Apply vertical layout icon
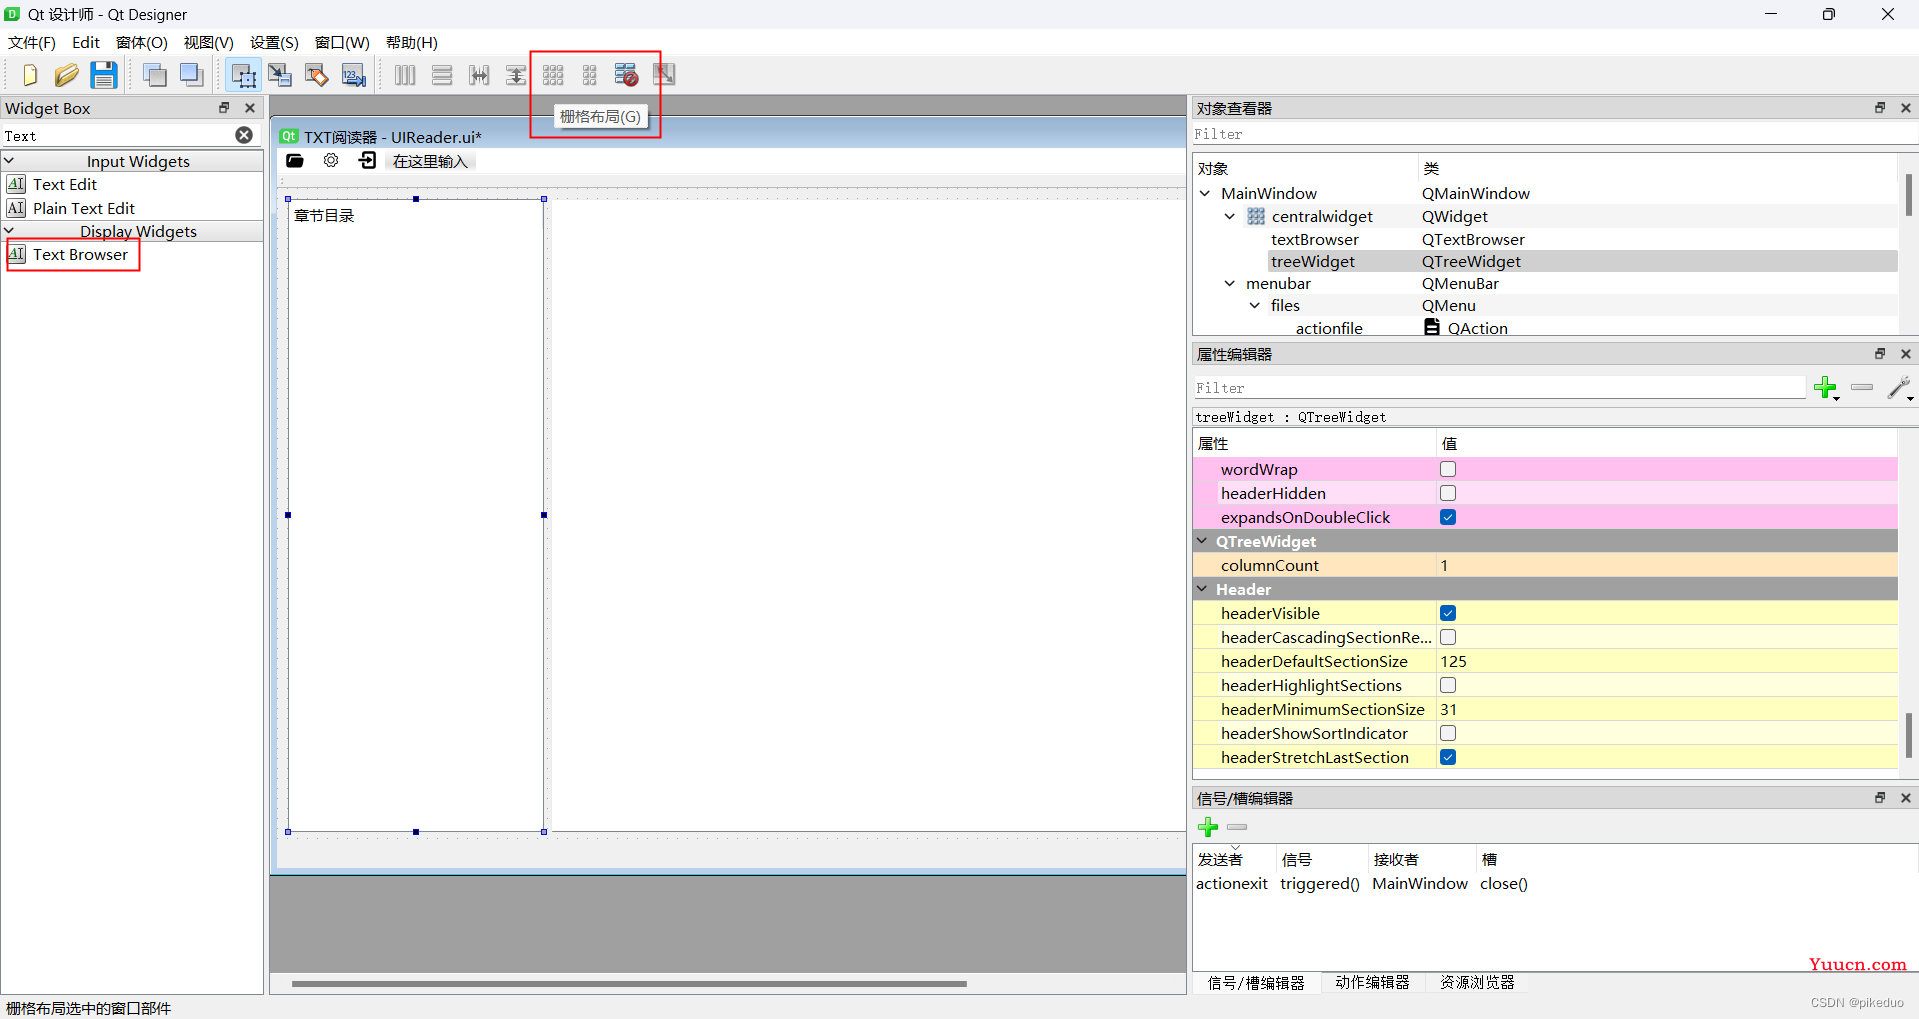Image resolution: width=1919 pixels, height=1019 pixels. [x=442, y=75]
